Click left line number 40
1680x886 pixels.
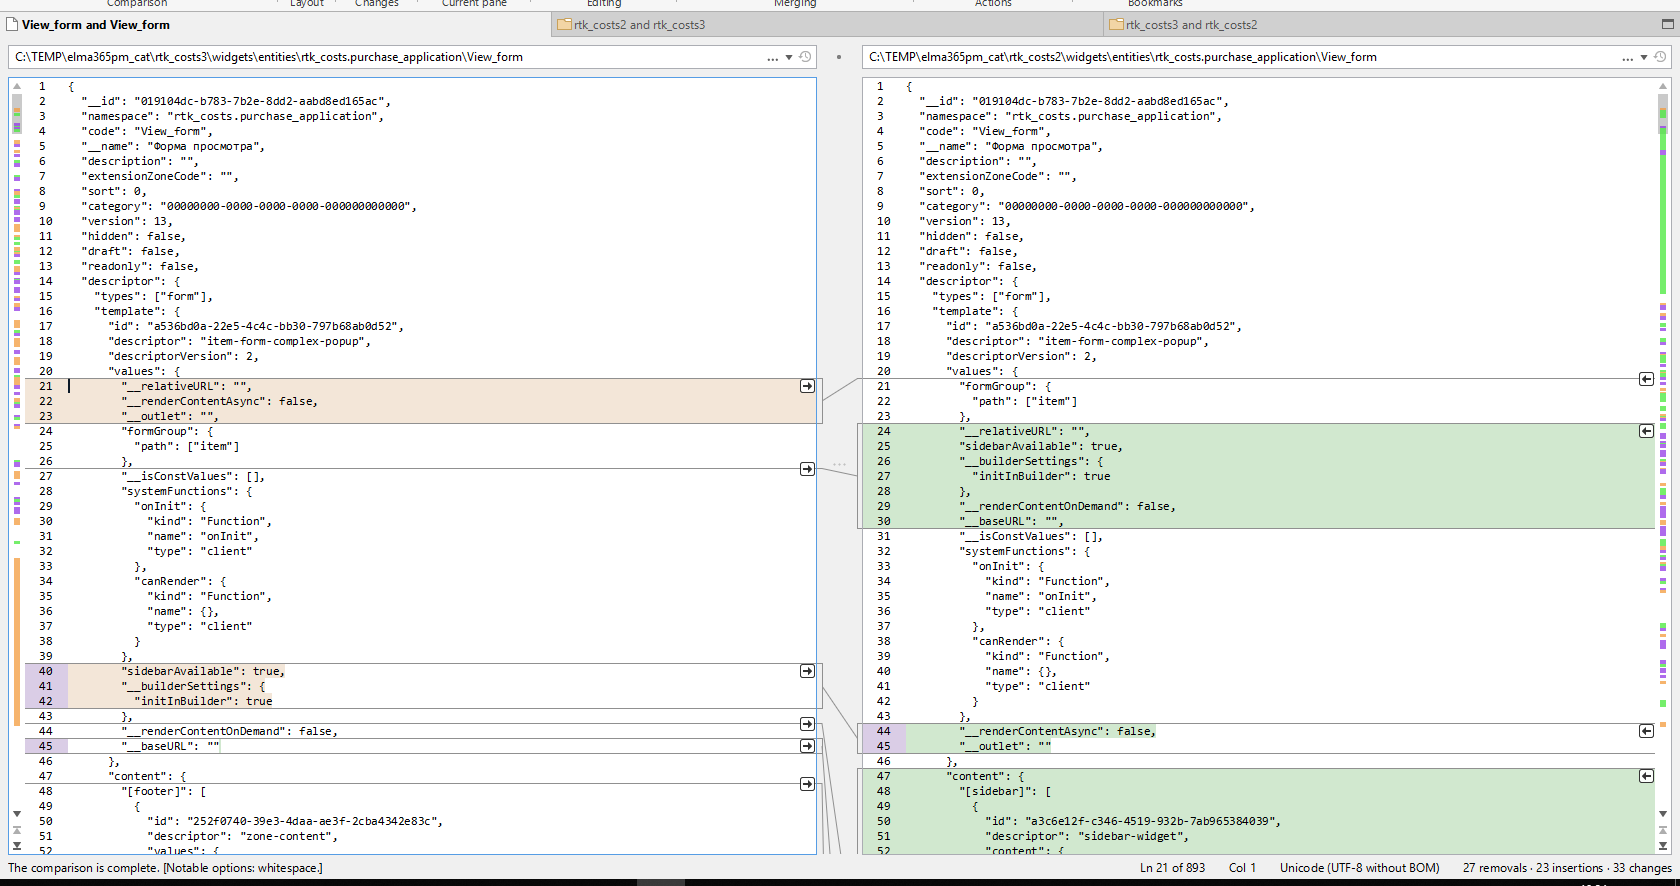(45, 671)
